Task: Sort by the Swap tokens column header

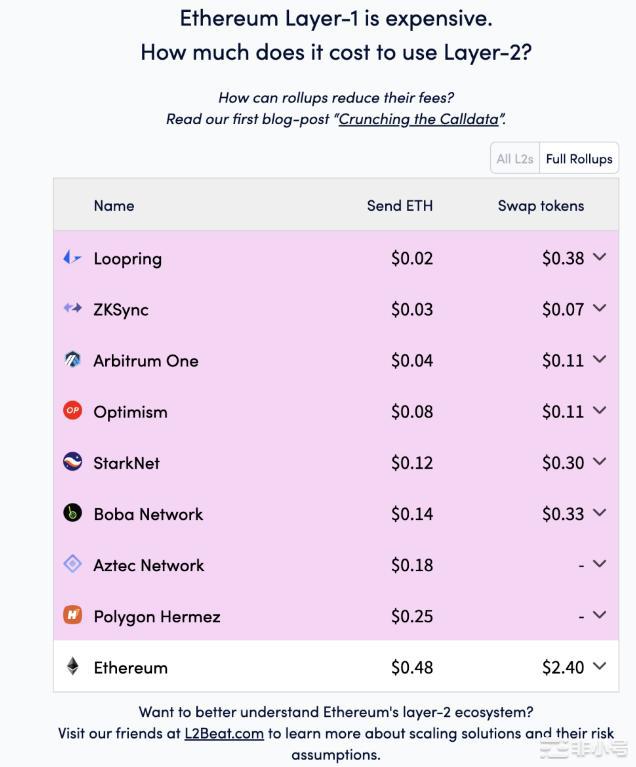Action: pos(541,206)
